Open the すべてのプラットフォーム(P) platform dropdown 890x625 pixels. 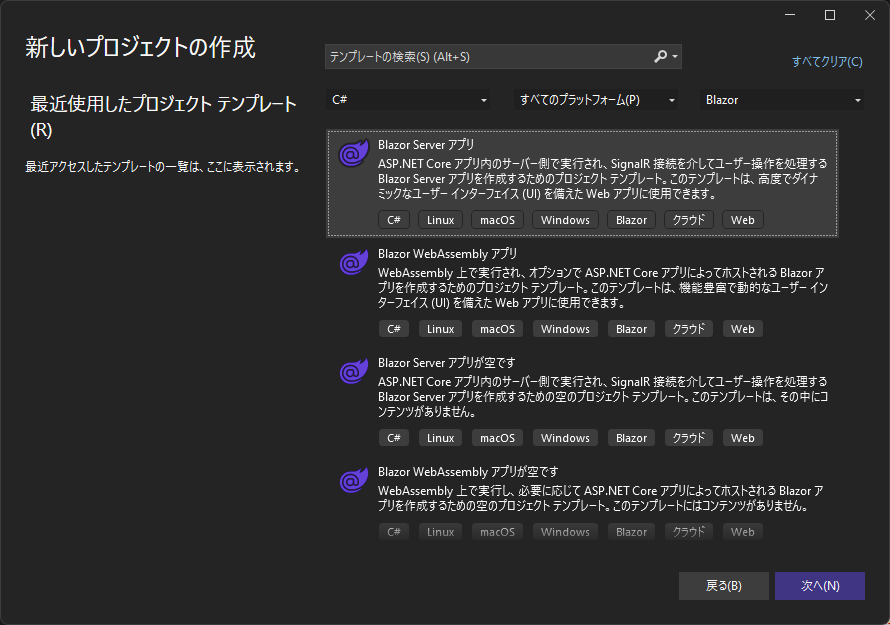(x=596, y=100)
